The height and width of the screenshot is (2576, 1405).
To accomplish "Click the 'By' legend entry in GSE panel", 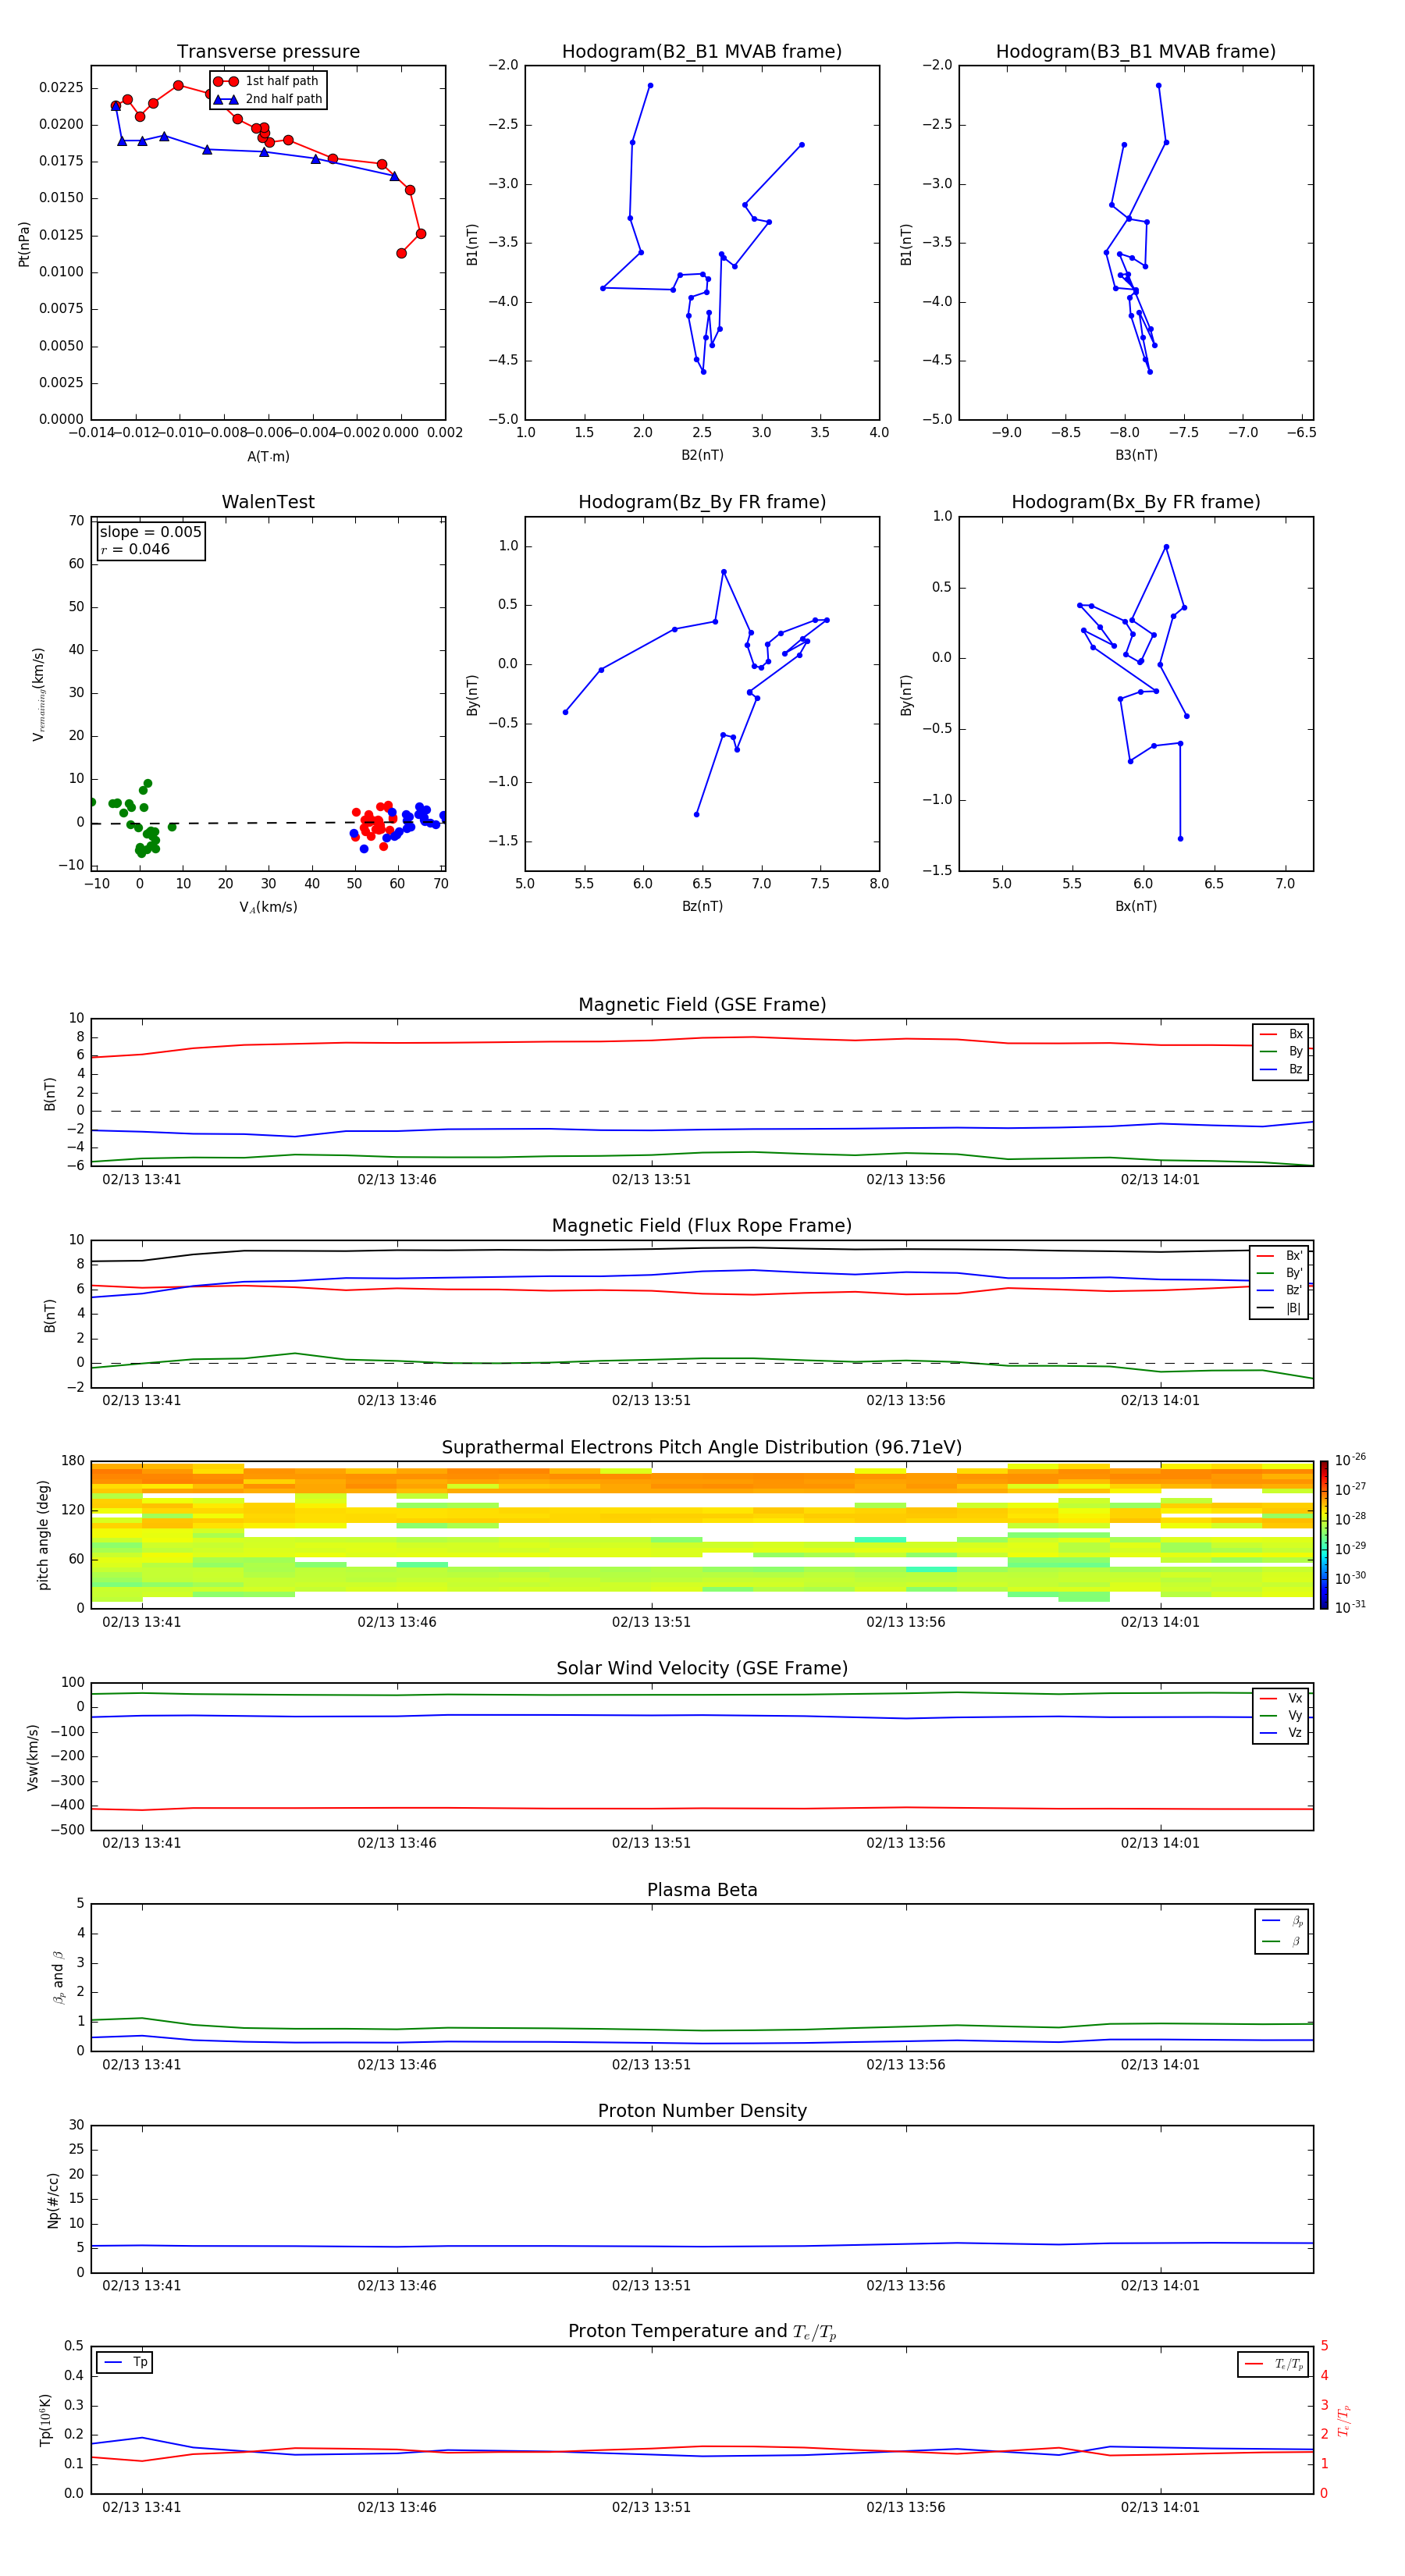I will click(1281, 1051).
